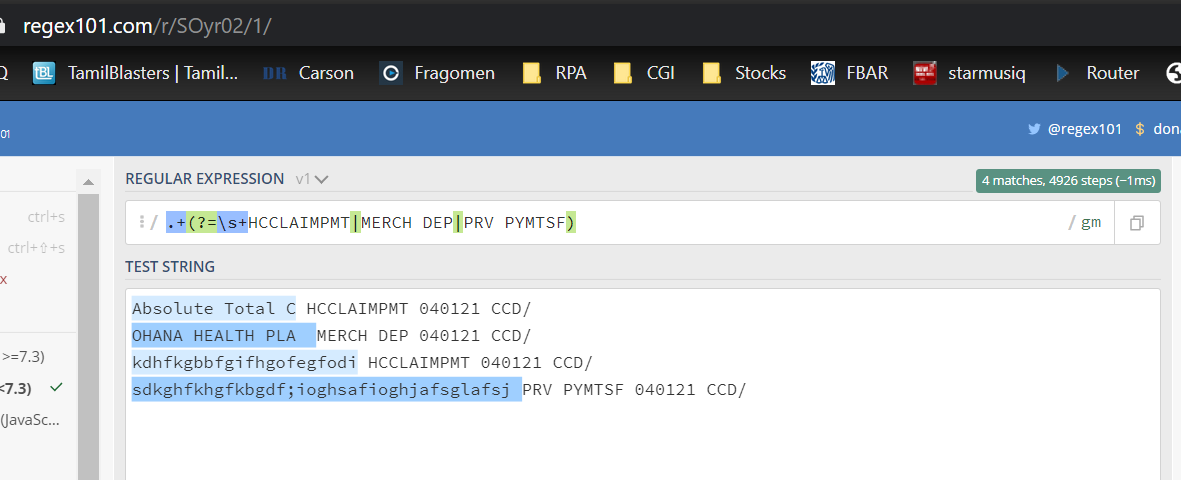Image resolution: width=1181 pixels, height=480 pixels.
Task: Click the 4 matches info badge
Action: [x=1067, y=181]
